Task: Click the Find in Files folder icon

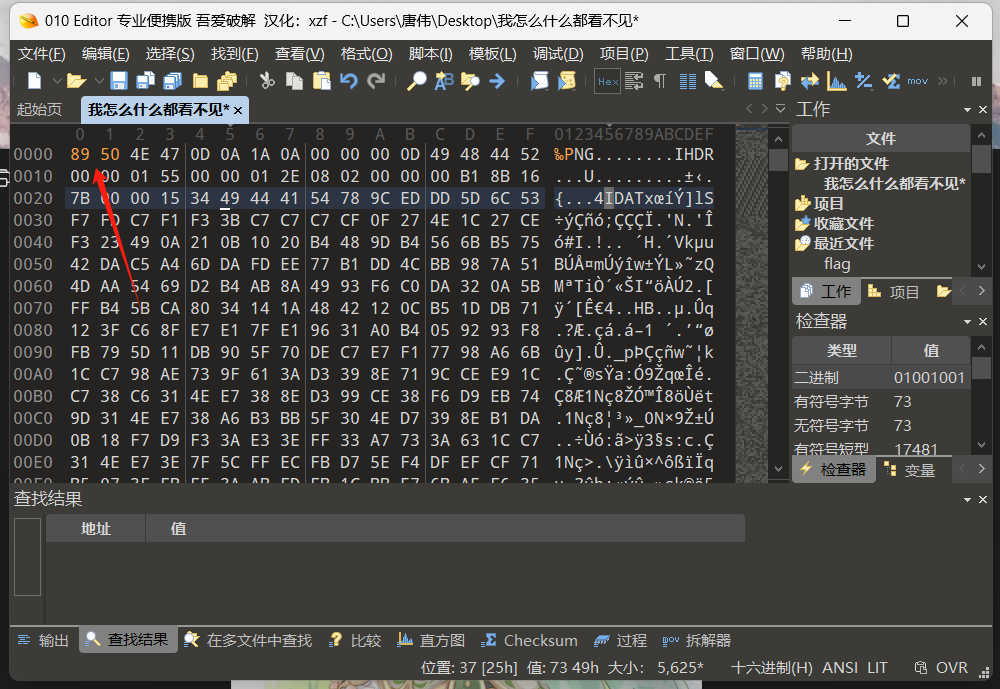Action: (470, 81)
